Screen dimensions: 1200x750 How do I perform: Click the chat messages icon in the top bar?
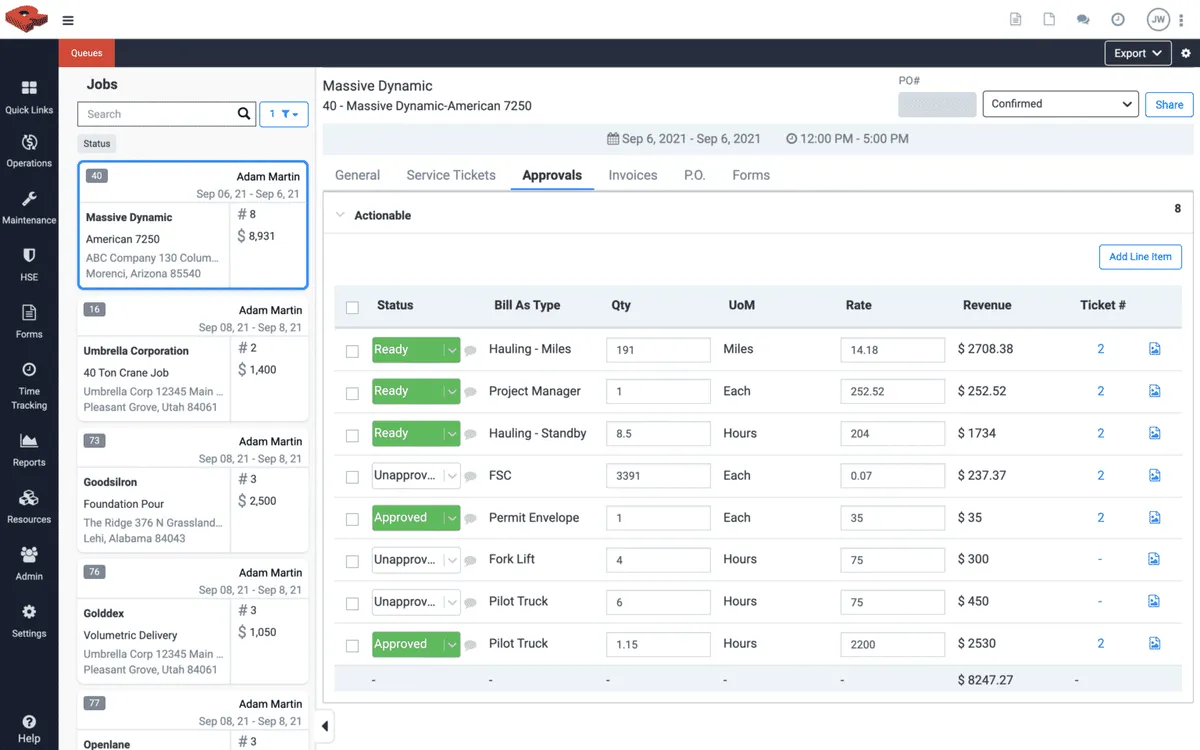coord(1084,19)
